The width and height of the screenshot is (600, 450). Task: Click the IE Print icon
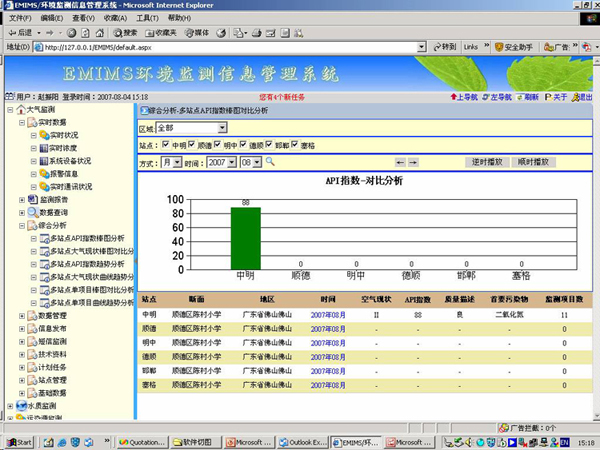[x=256, y=33]
